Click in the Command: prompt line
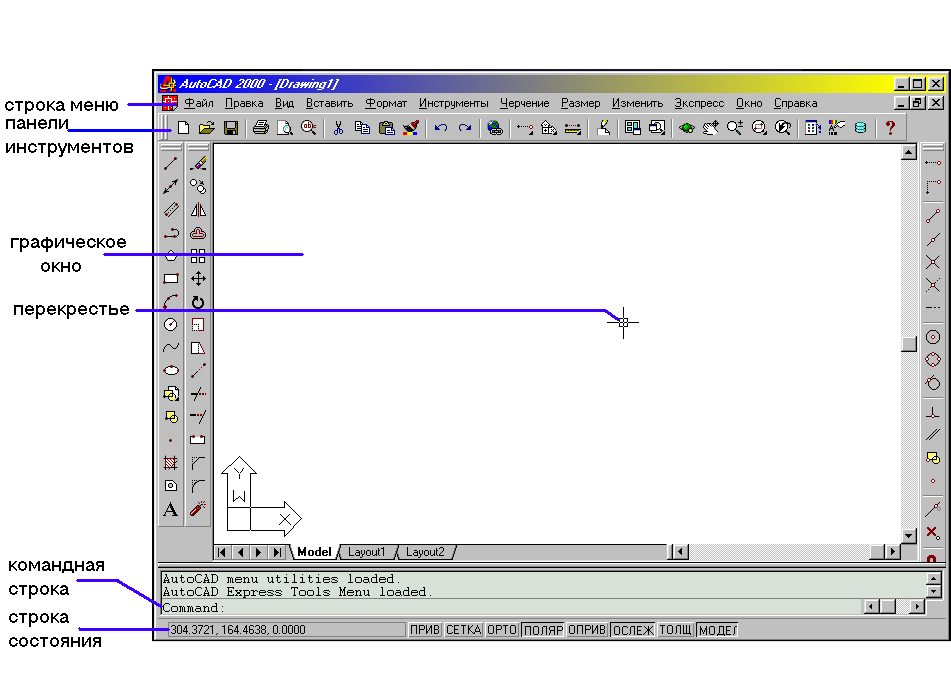Screen dimensions: 951x690 511,608
